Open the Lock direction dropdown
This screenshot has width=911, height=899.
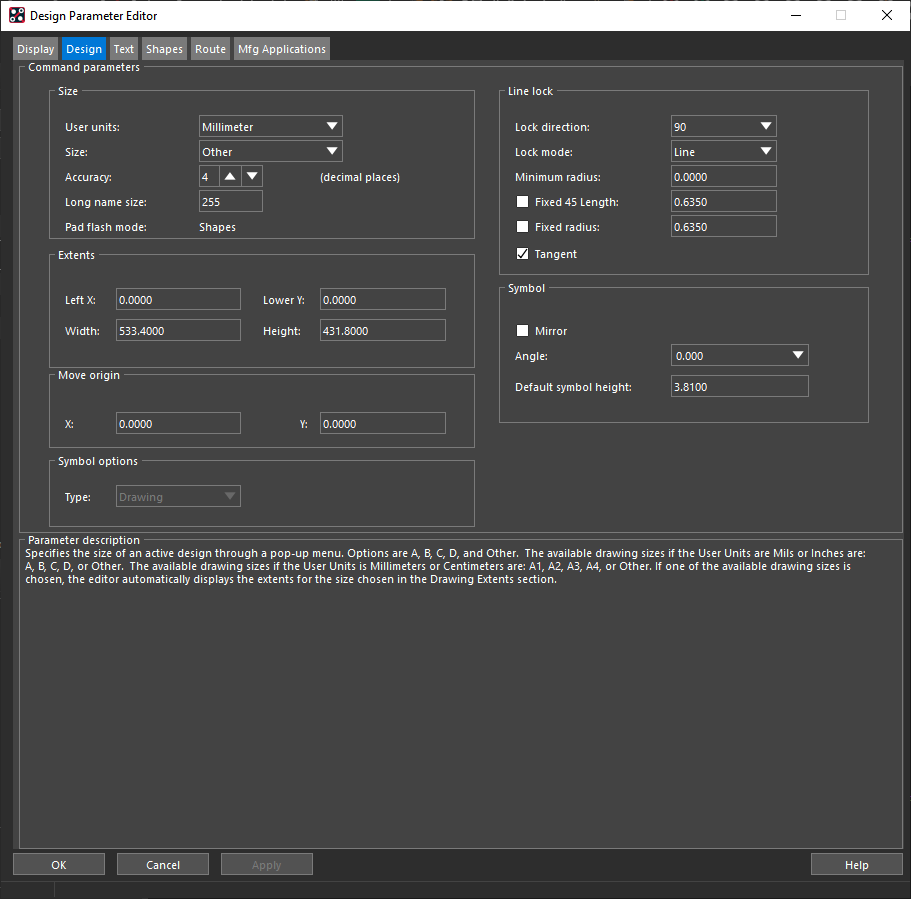724,127
